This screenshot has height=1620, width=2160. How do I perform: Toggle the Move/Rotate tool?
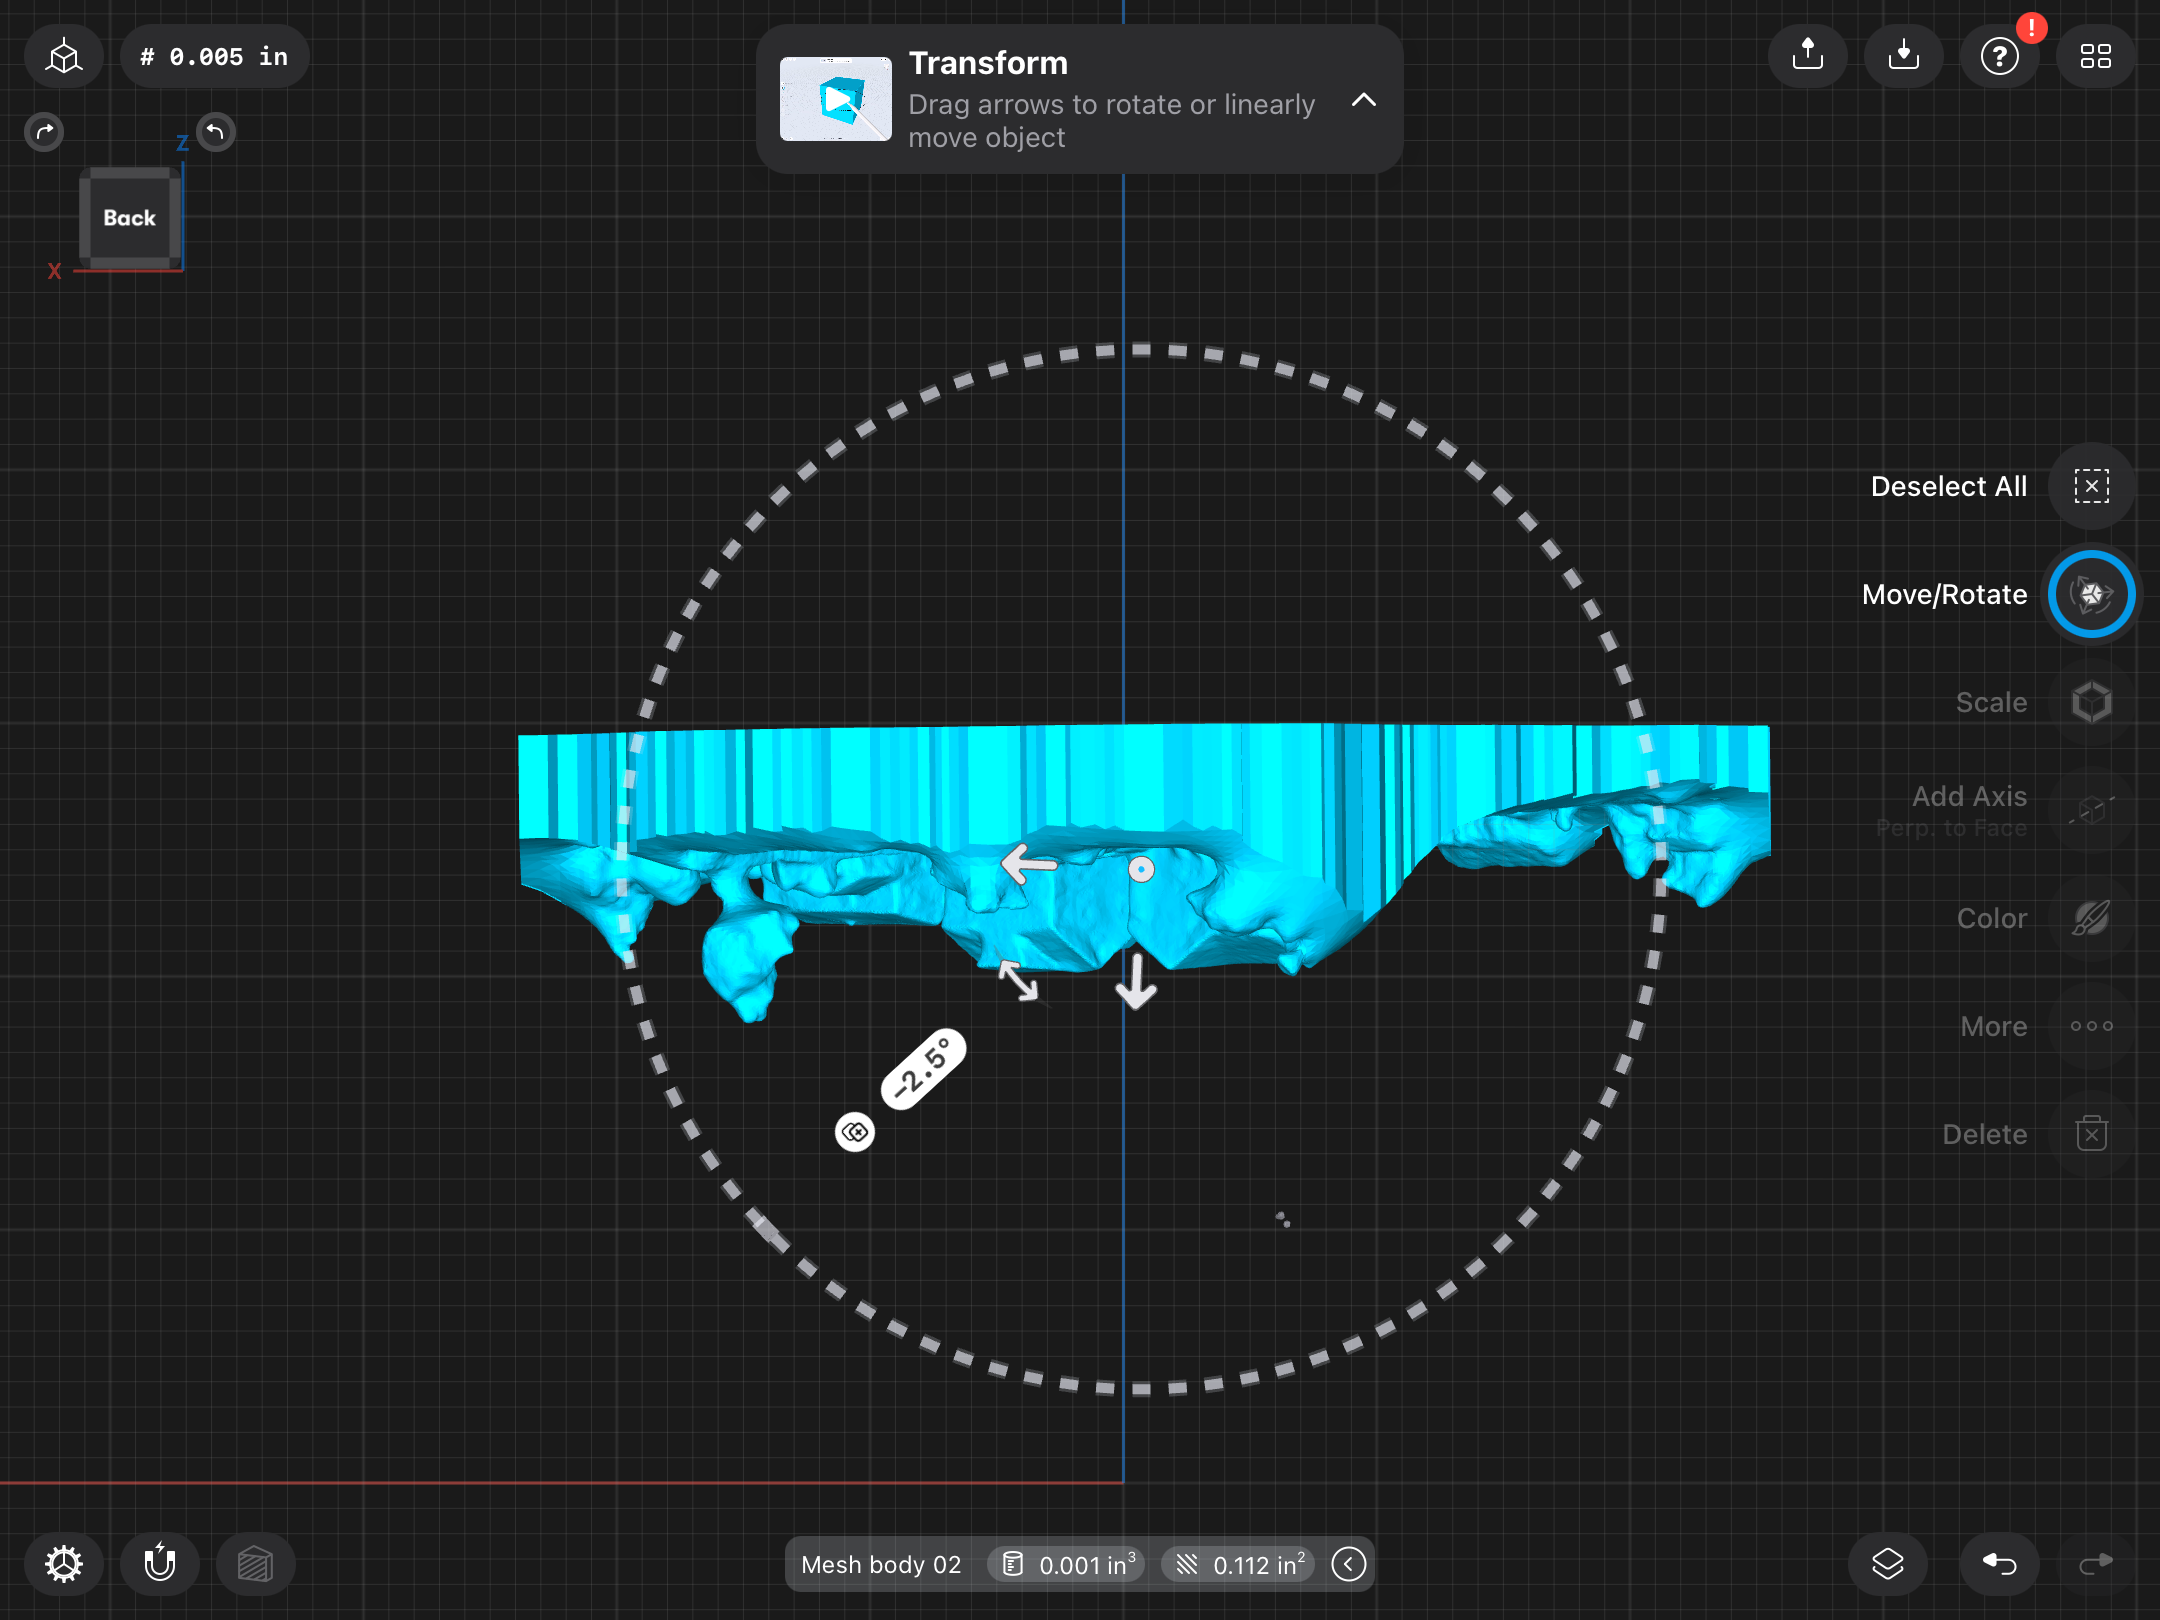[x=2091, y=594]
